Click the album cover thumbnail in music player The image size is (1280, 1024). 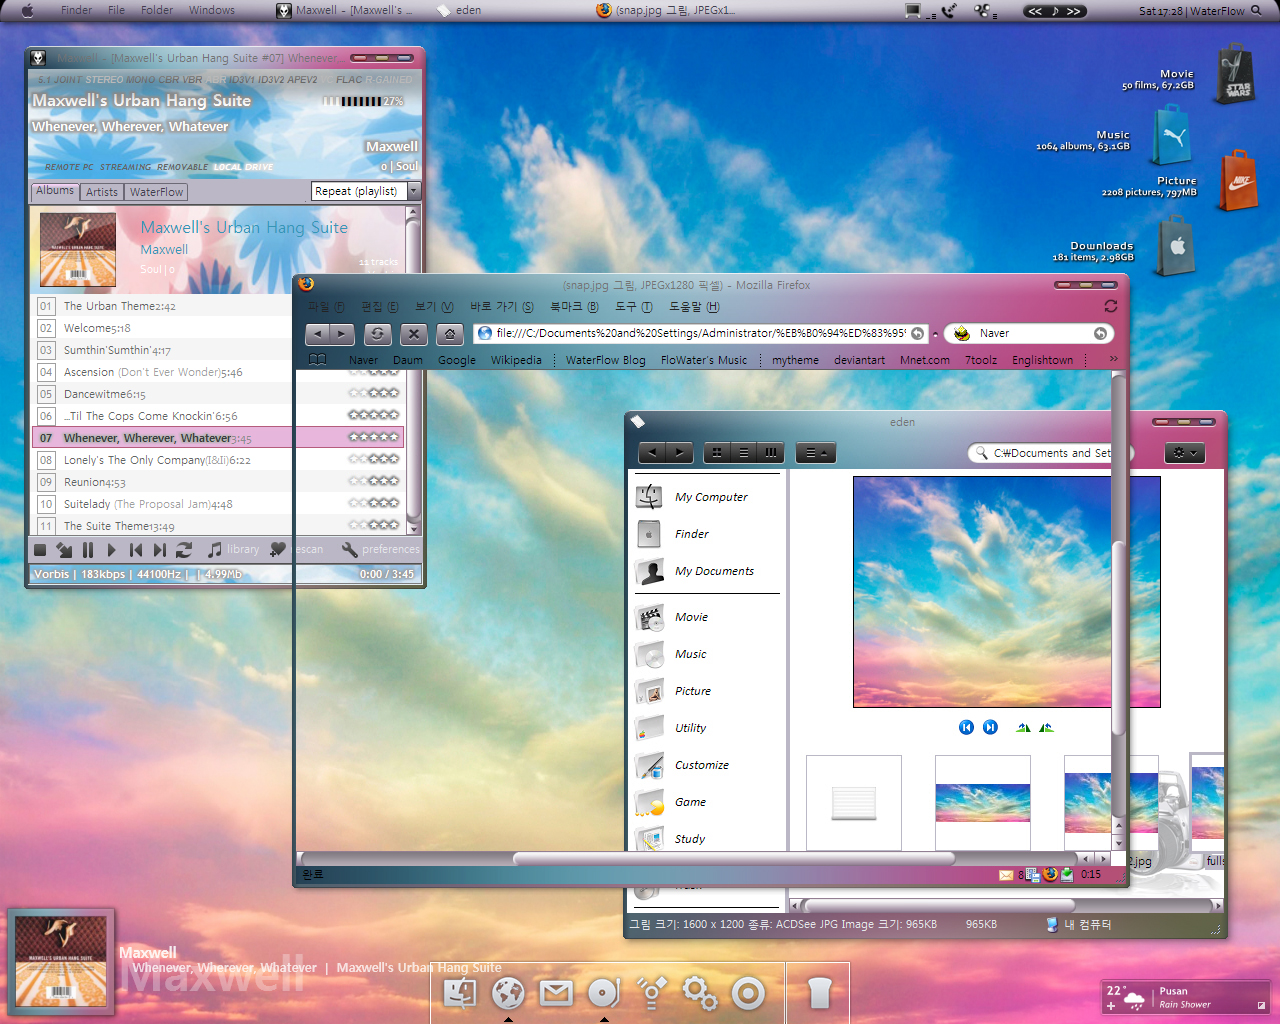point(78,250)
